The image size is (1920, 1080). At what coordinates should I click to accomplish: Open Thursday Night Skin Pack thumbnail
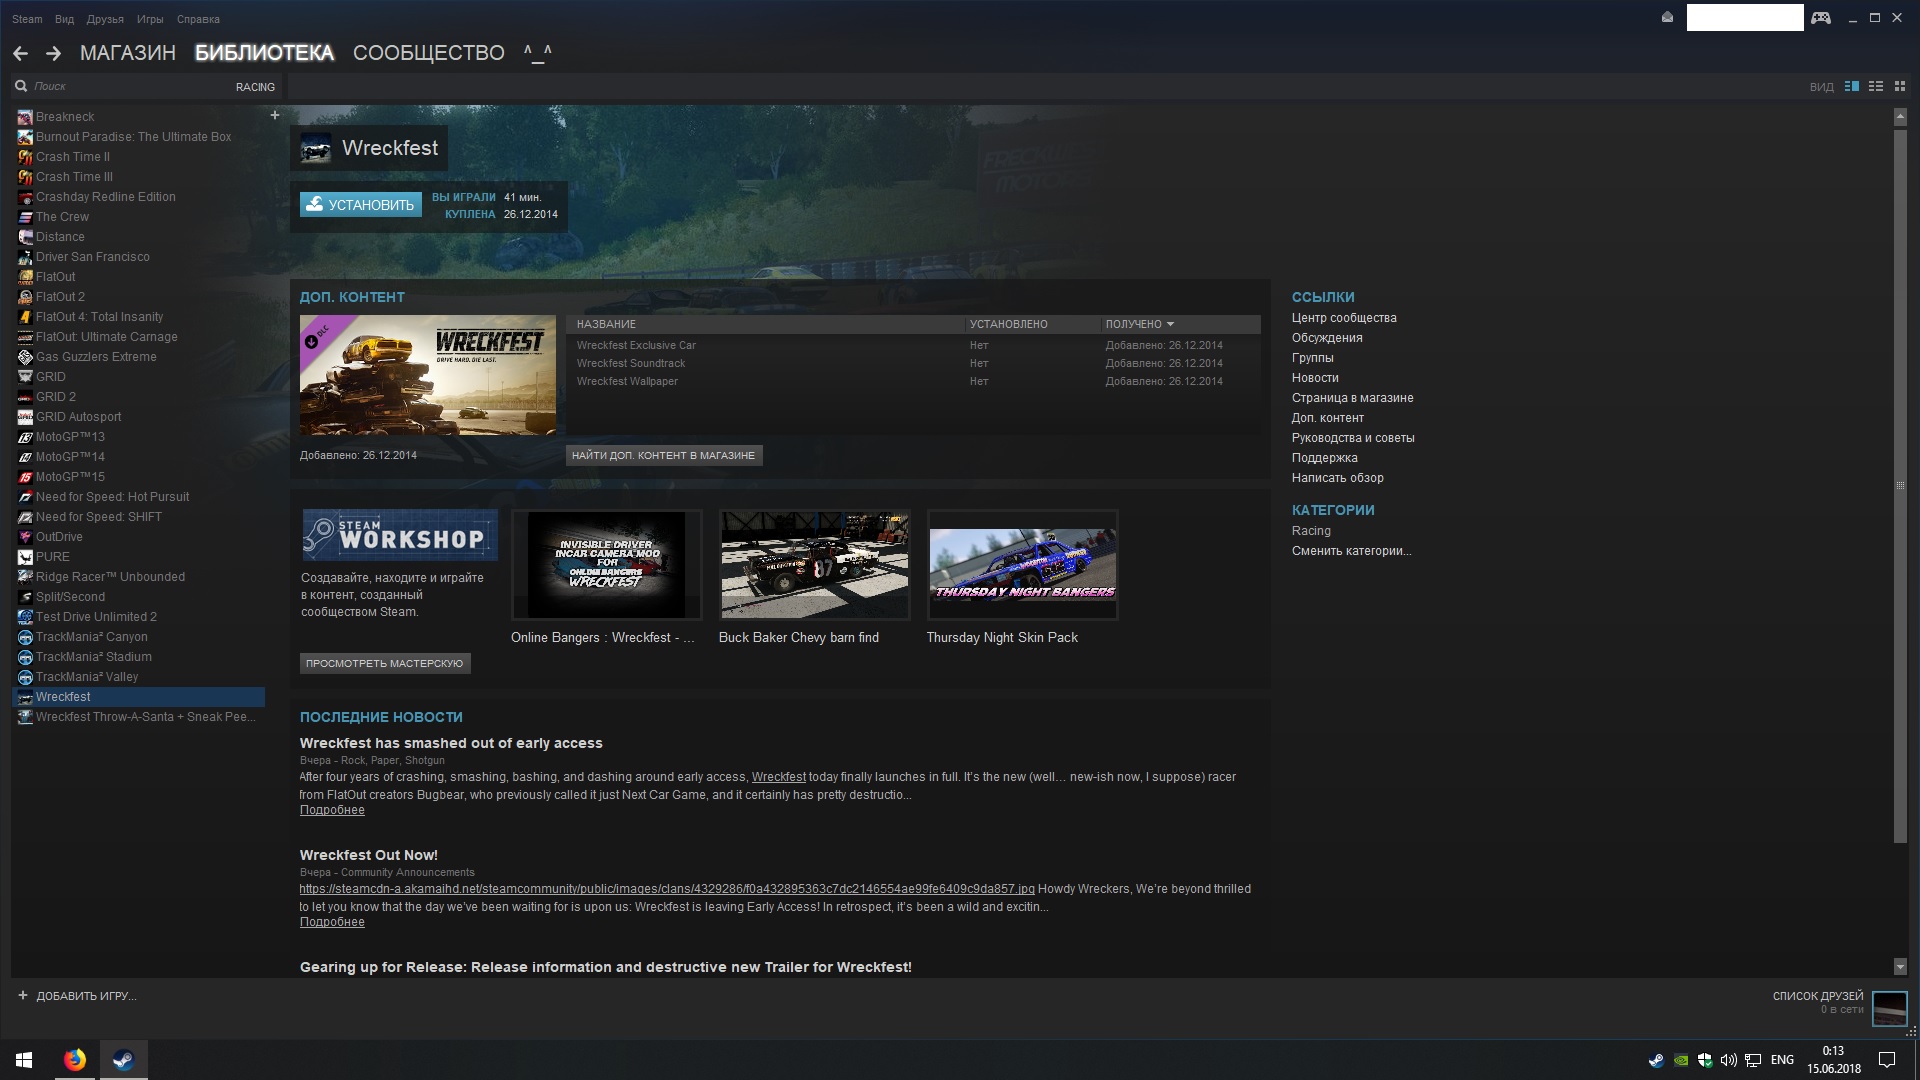(1023, 565)
